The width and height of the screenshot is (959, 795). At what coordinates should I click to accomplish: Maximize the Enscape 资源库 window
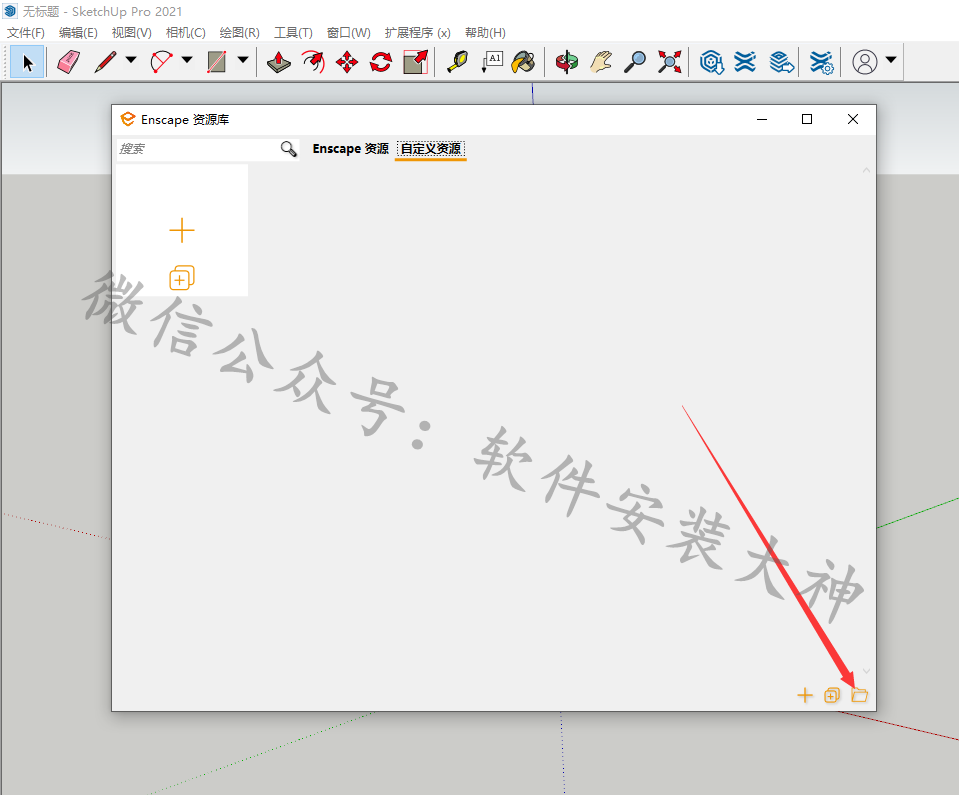coord(807,119)
